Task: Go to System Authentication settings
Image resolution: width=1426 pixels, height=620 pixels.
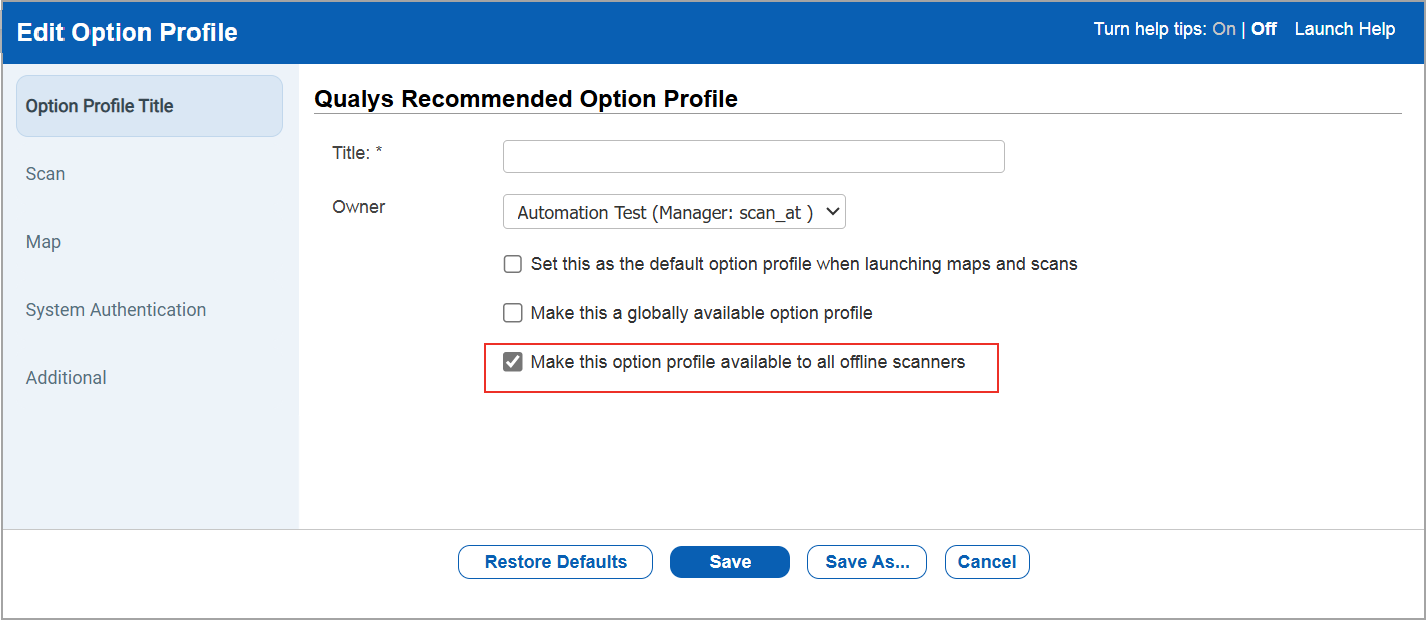Action: click(115, 309)
